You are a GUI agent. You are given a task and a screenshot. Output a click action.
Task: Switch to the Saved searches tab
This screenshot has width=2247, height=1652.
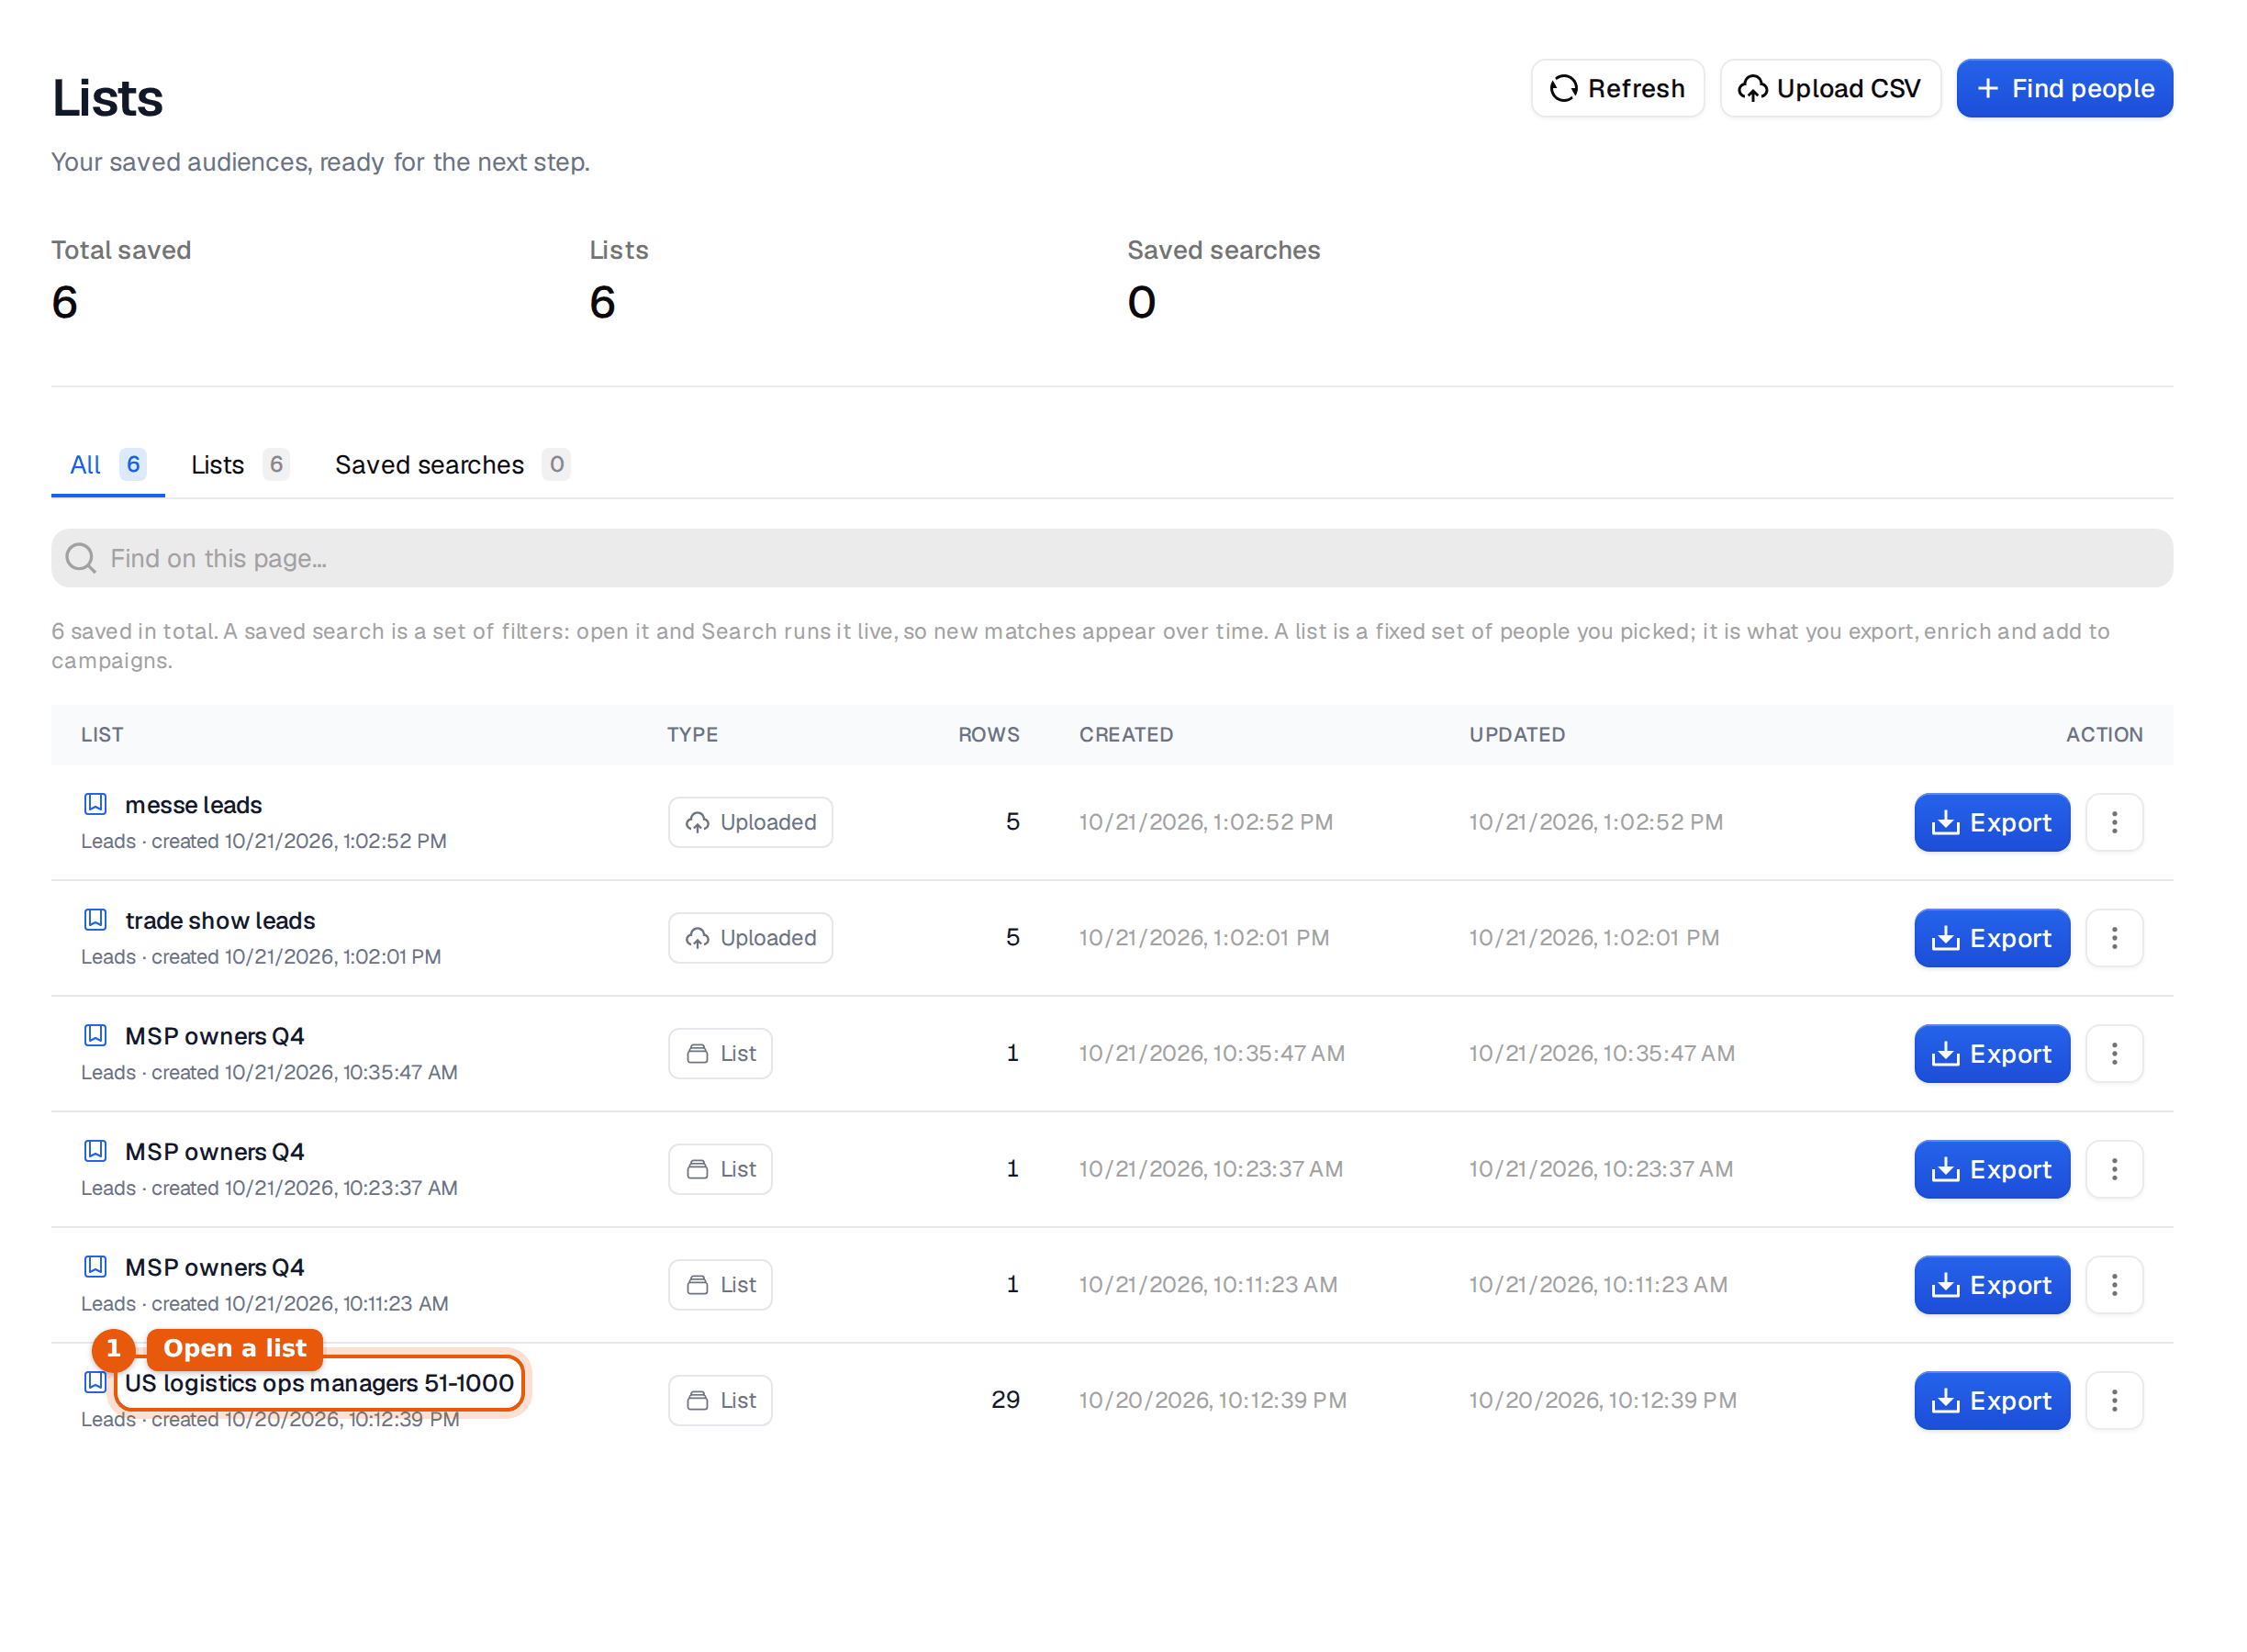(452, 465)
